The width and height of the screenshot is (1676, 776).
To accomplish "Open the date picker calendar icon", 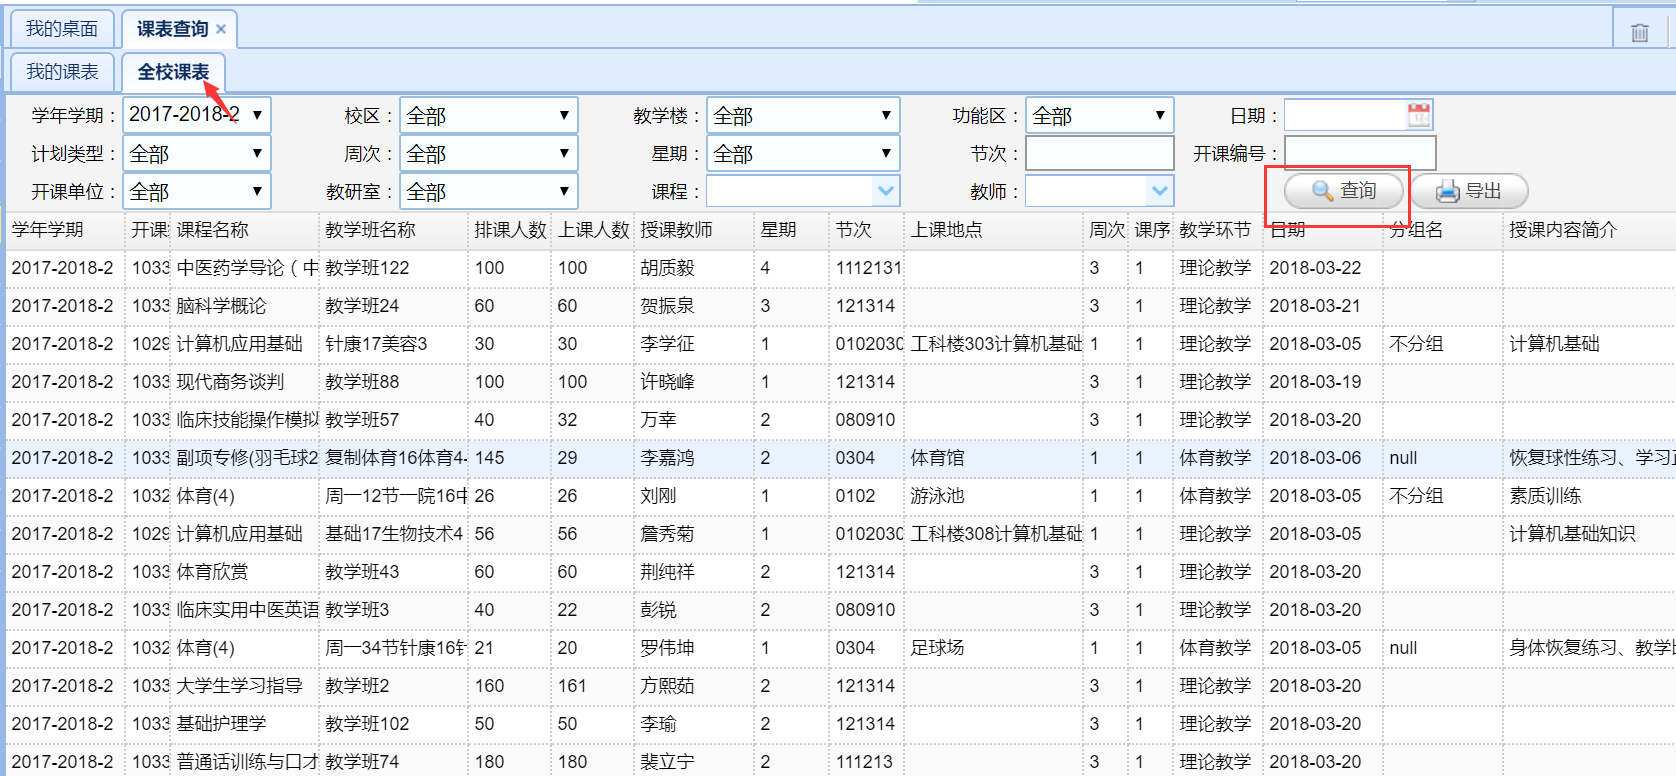I will point(1419,115).
